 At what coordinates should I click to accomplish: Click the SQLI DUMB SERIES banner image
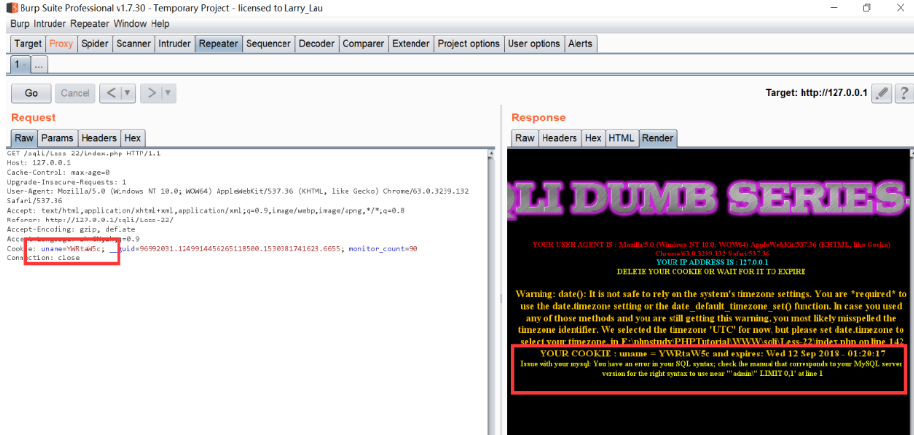coord(708,197)
